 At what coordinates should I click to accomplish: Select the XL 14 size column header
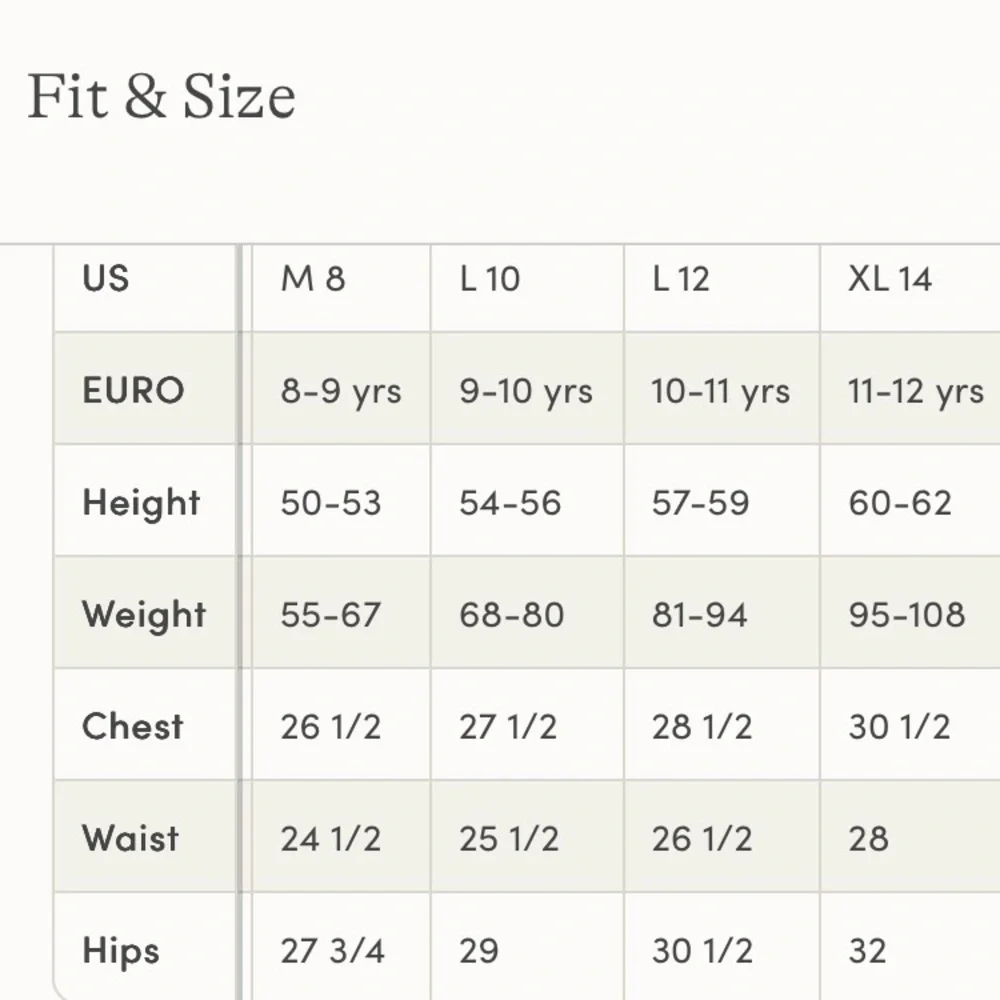[890, 278]
